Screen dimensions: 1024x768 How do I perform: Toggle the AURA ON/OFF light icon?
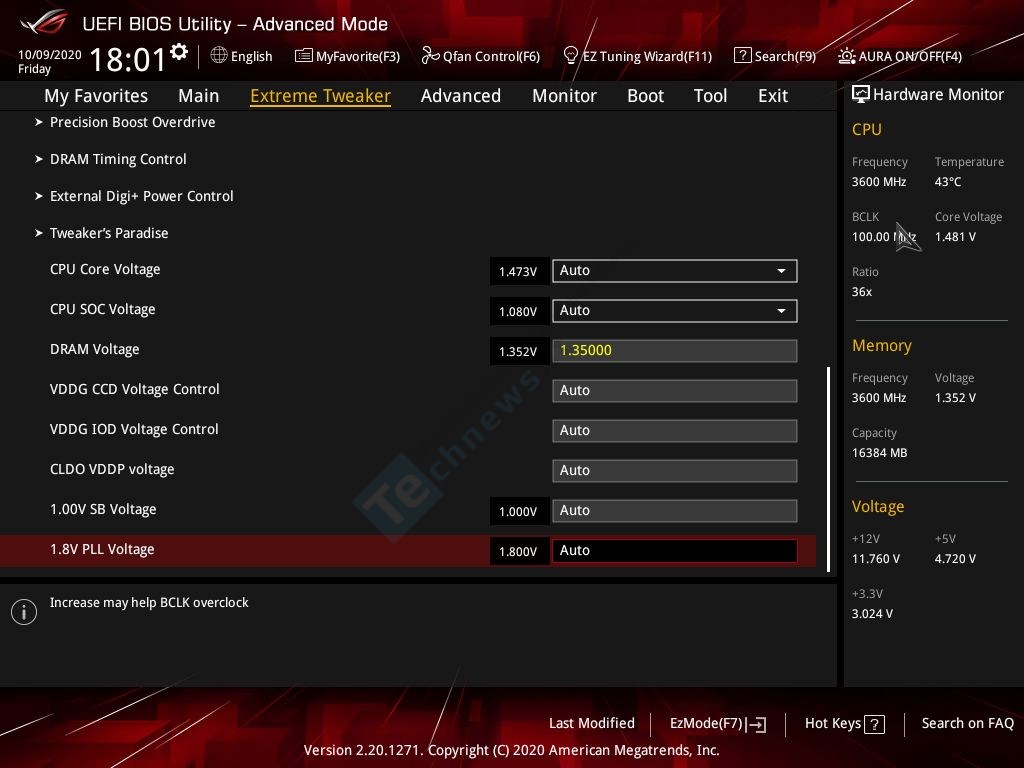pos(846,56)
